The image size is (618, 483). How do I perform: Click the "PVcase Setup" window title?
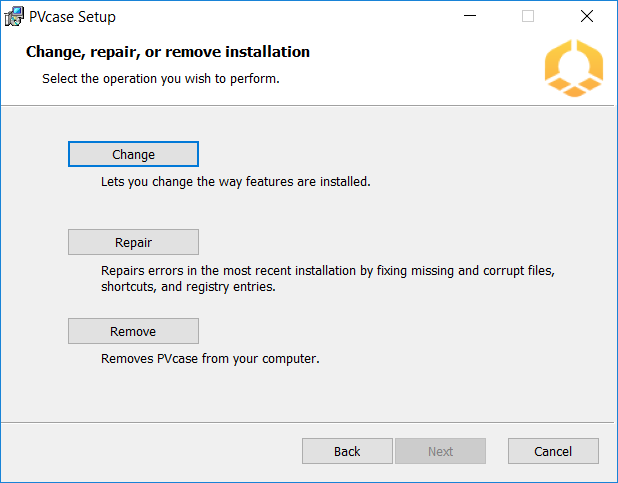[73, 17]
